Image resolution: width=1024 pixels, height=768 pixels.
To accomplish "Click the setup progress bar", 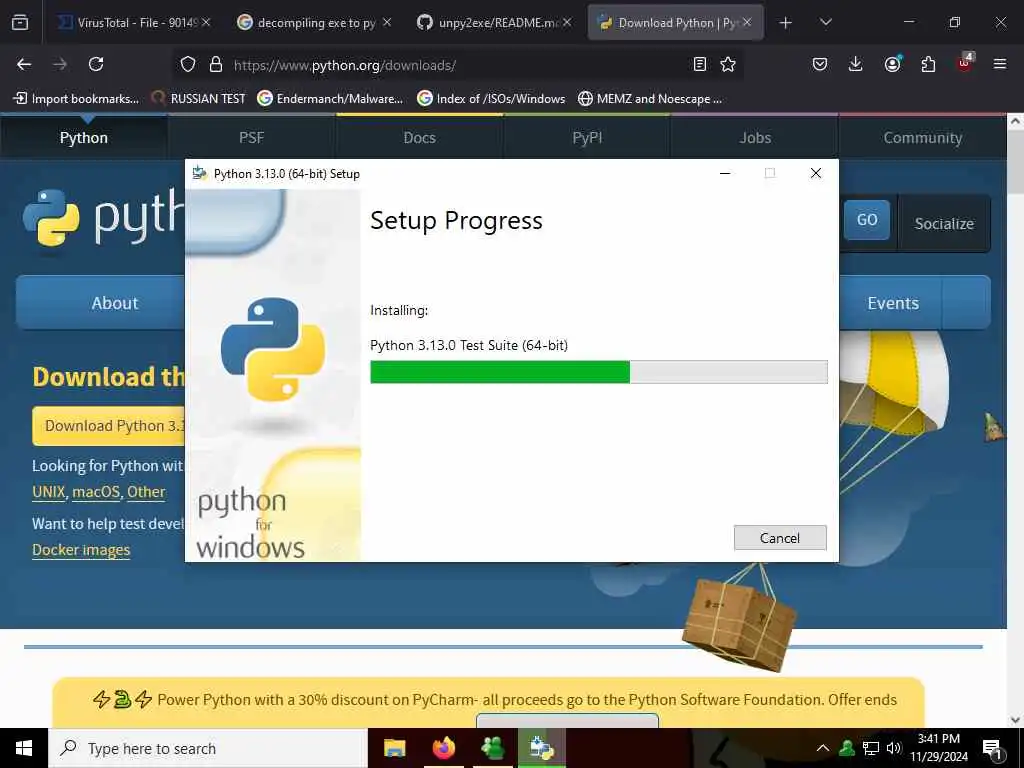I will pos(598,372).
